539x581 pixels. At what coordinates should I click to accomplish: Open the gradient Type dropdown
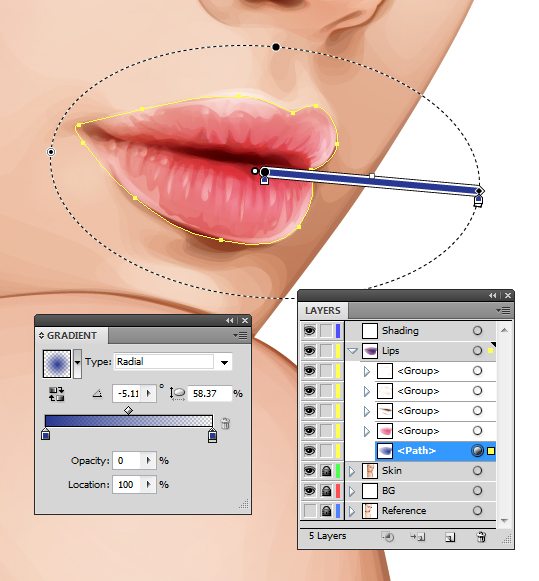[224, 362]
